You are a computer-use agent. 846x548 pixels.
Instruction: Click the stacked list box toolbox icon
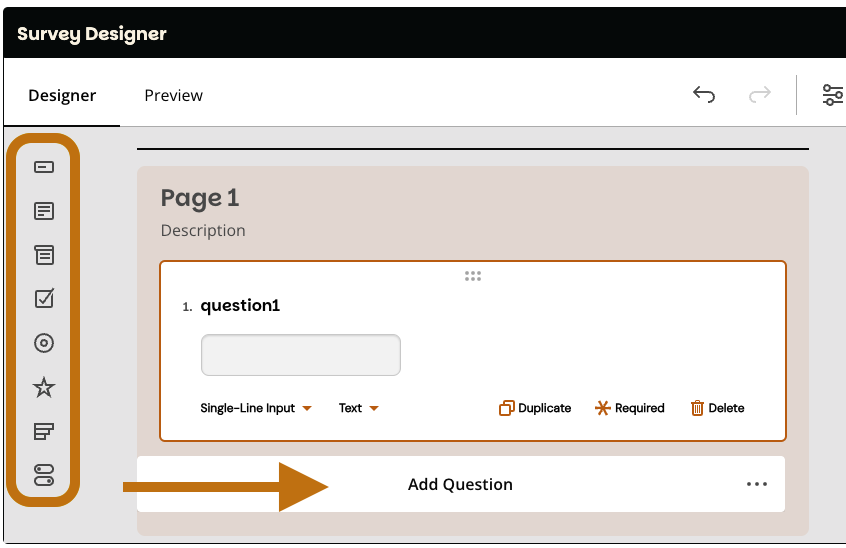click(x=44, y=255)
